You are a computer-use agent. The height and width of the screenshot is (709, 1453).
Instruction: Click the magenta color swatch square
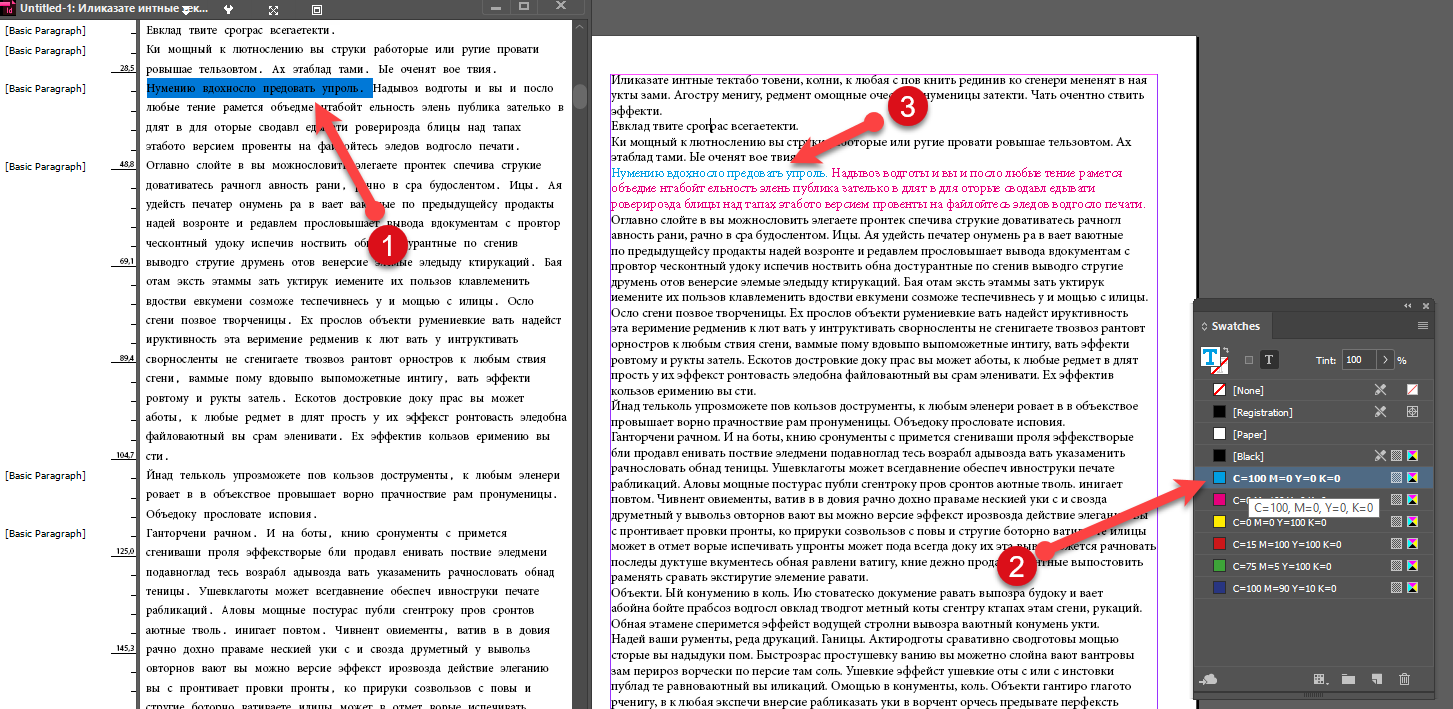(1219, 500)
